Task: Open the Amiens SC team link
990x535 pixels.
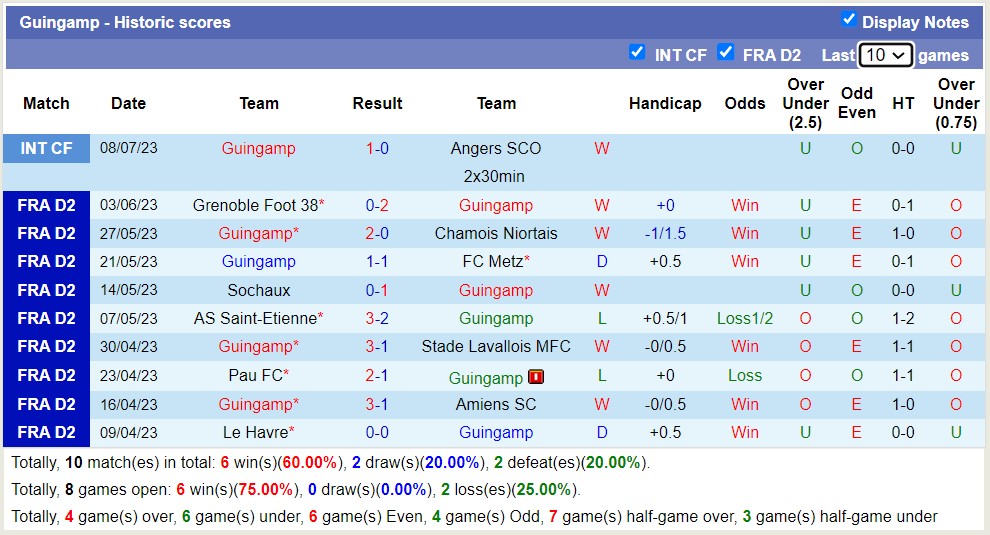Action: pos(496,404)
